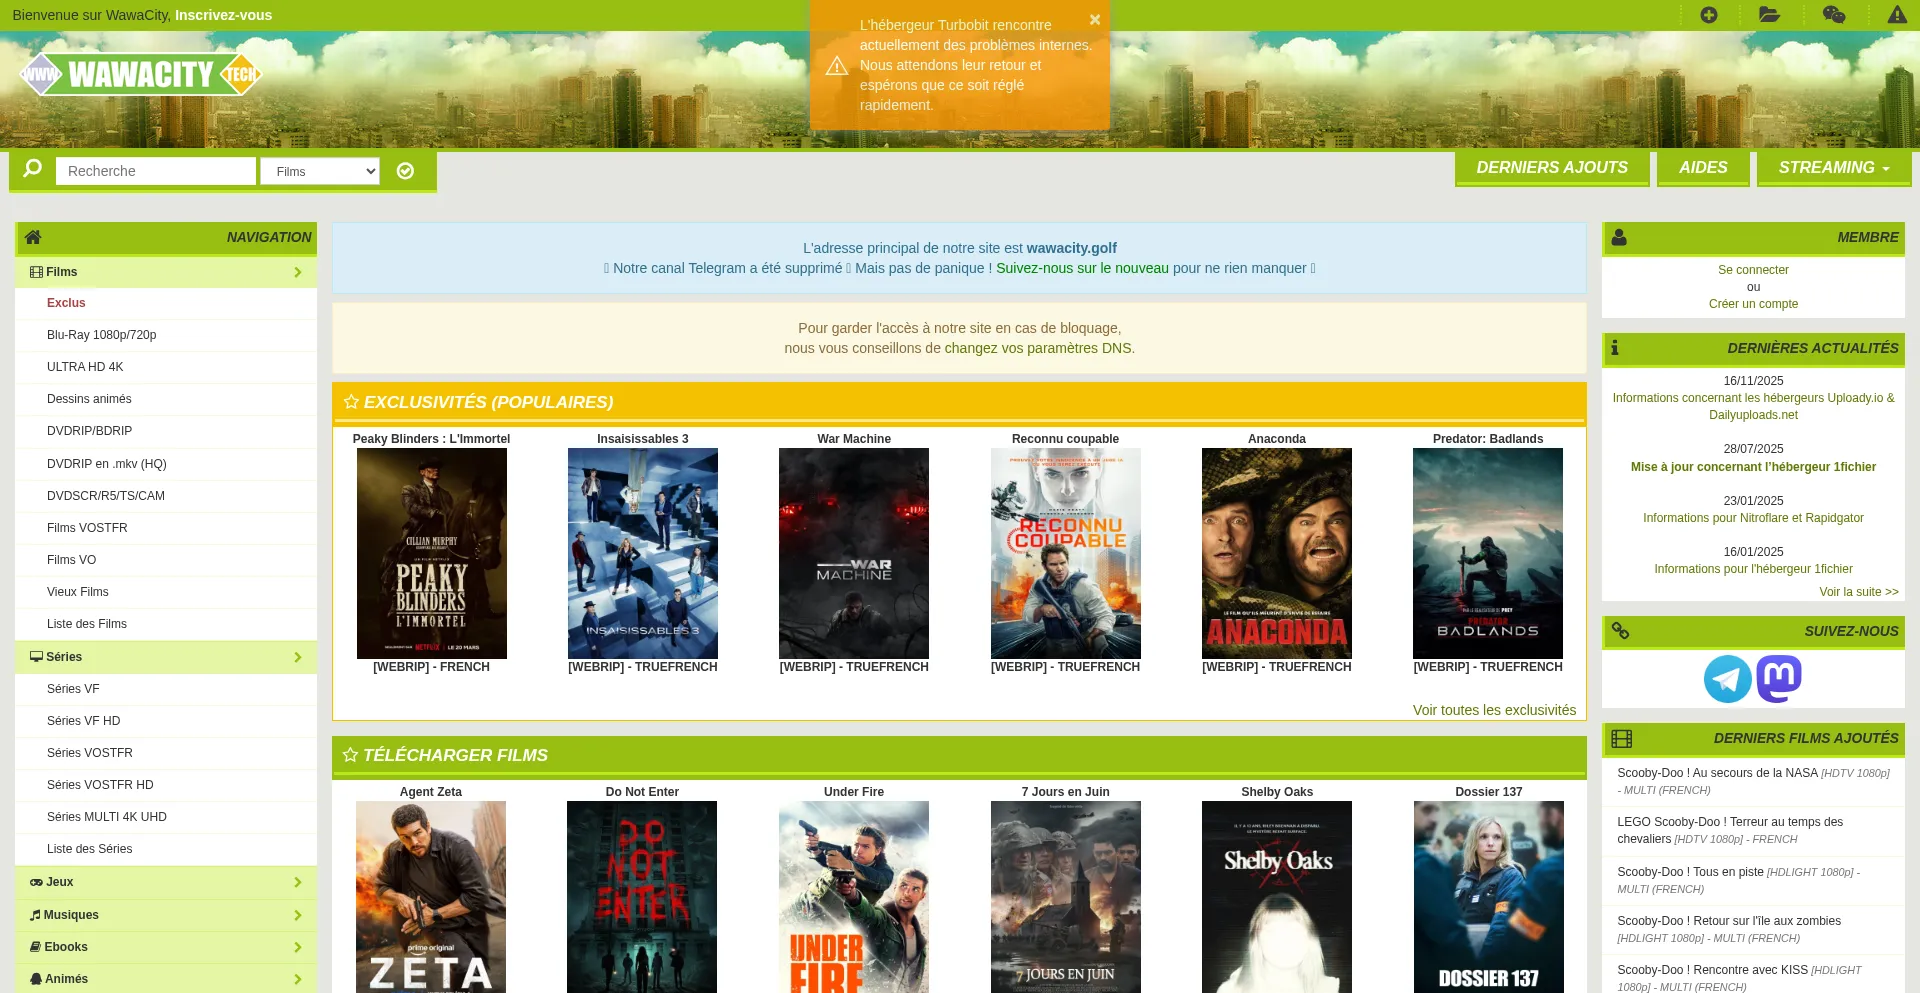Open the wawacity.golf address link
Screen dimensions: 1920x993
click(x=1071, y=248)
